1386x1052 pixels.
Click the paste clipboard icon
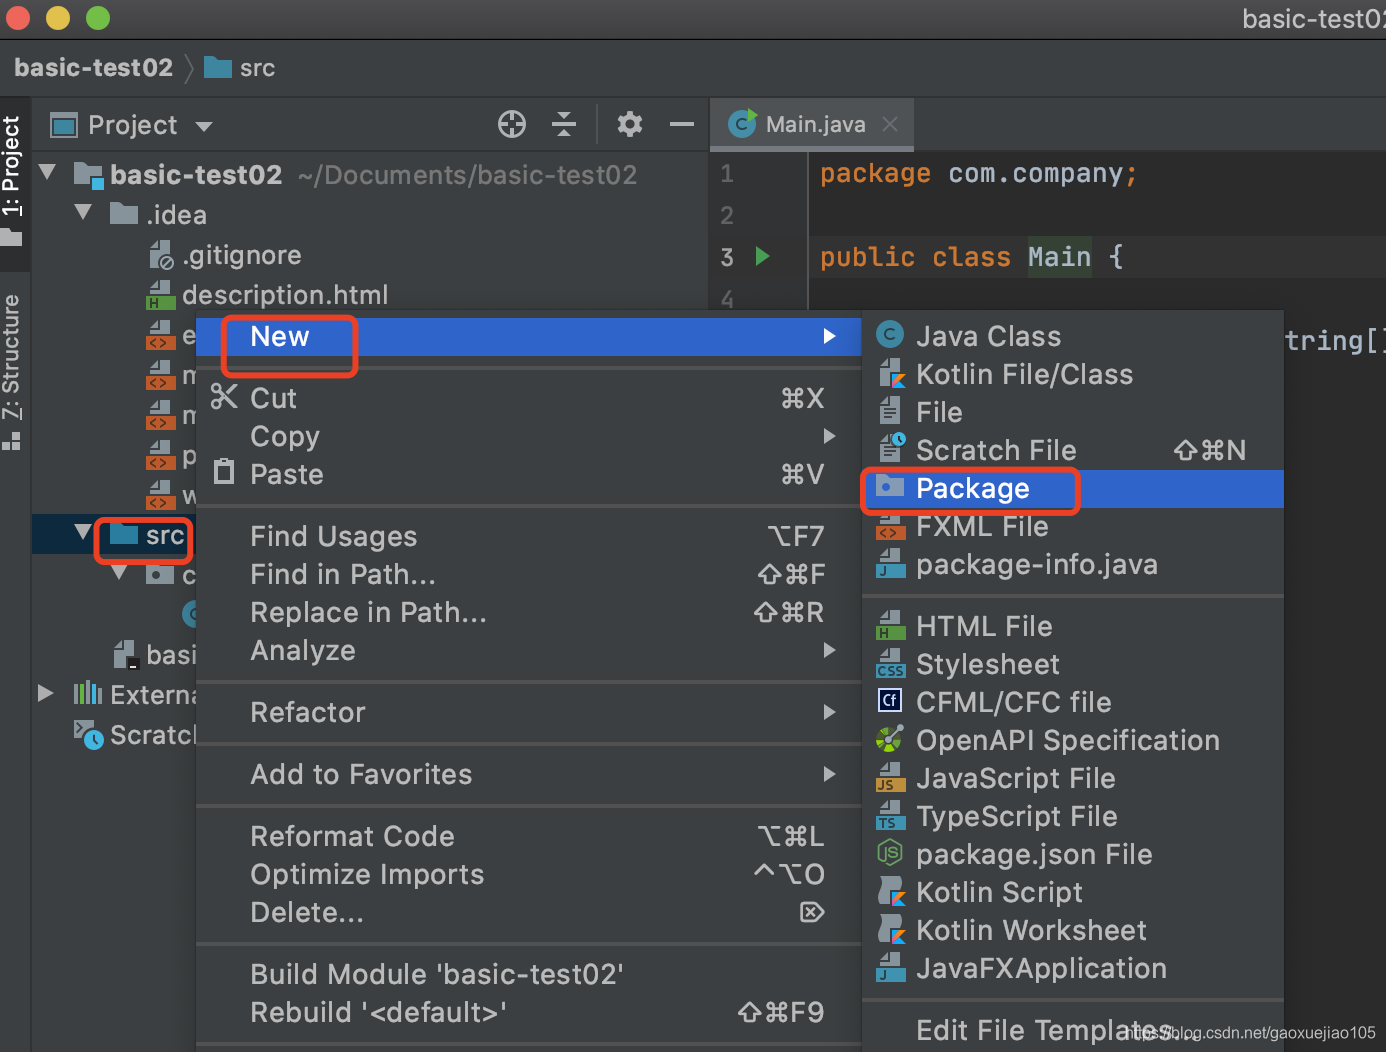pyautogui.click(x=224, y=471)
